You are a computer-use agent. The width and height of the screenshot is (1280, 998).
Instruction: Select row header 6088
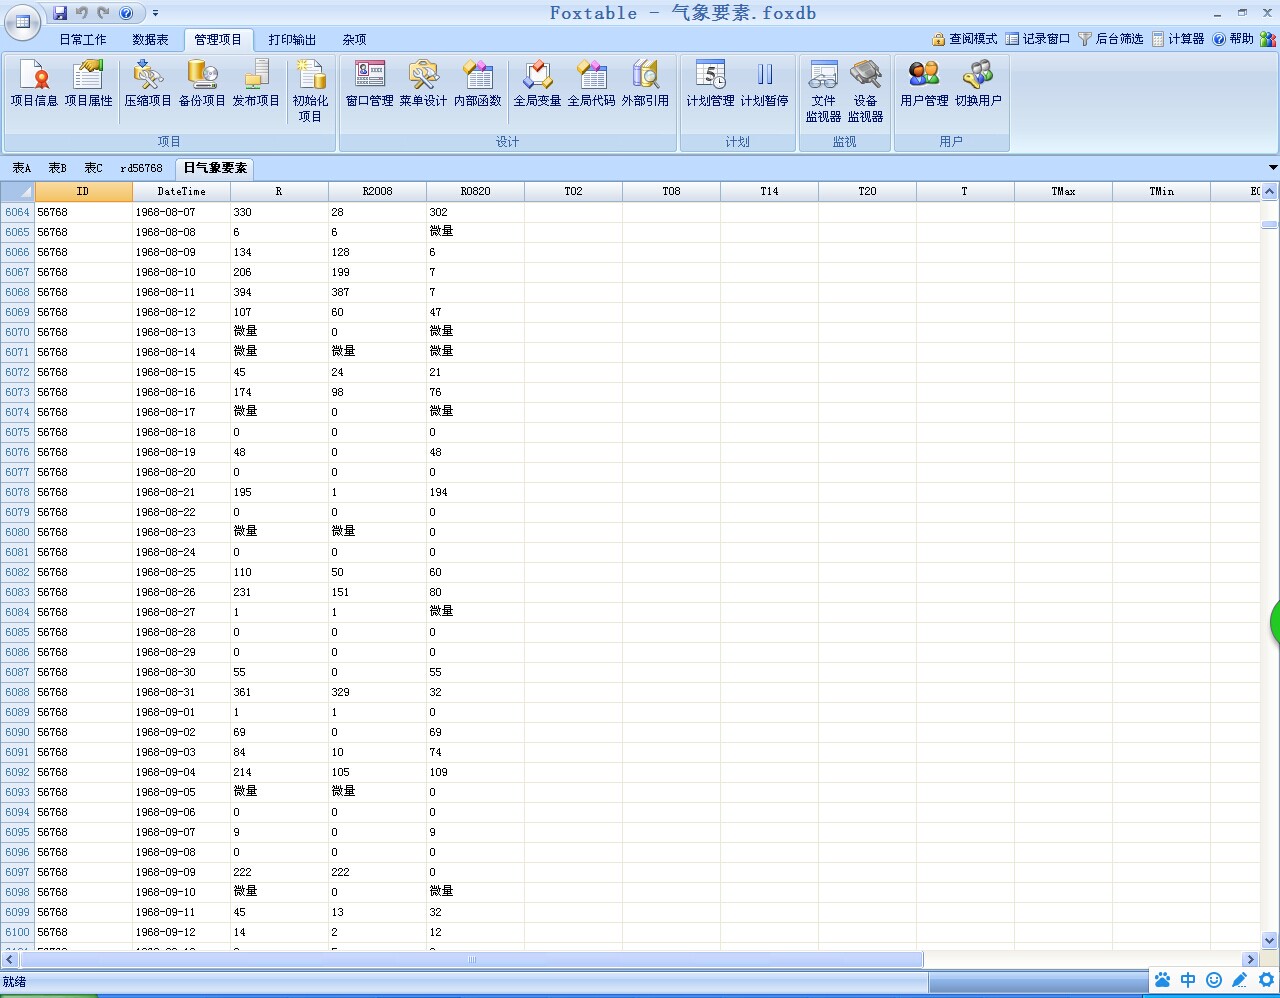coord(17,692)
